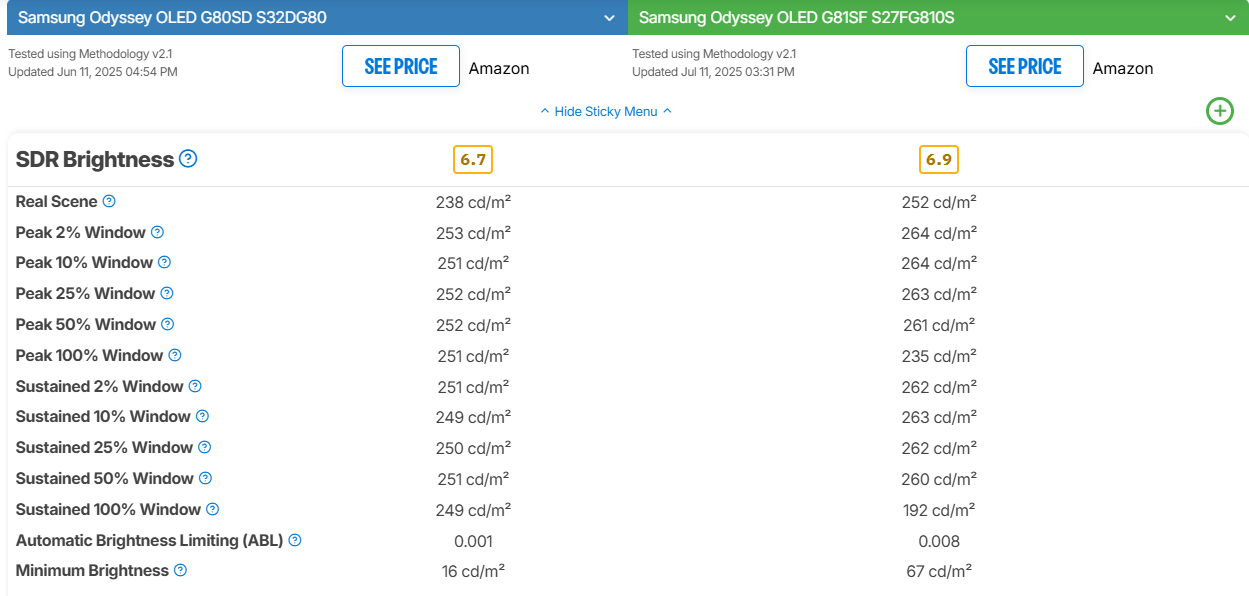Screen dimensions: 1249x596
Task: Click 'Updated Jun 11, 2025 04:54 PM' text
Action: (x=93, y=72)
